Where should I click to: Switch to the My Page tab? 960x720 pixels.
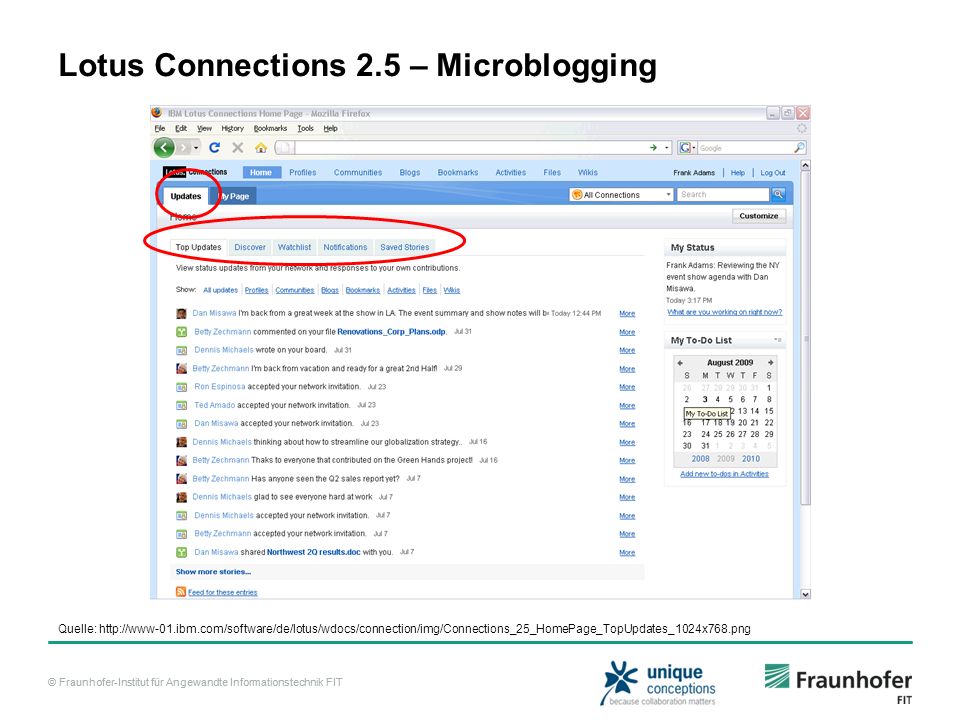click(233, 196)
